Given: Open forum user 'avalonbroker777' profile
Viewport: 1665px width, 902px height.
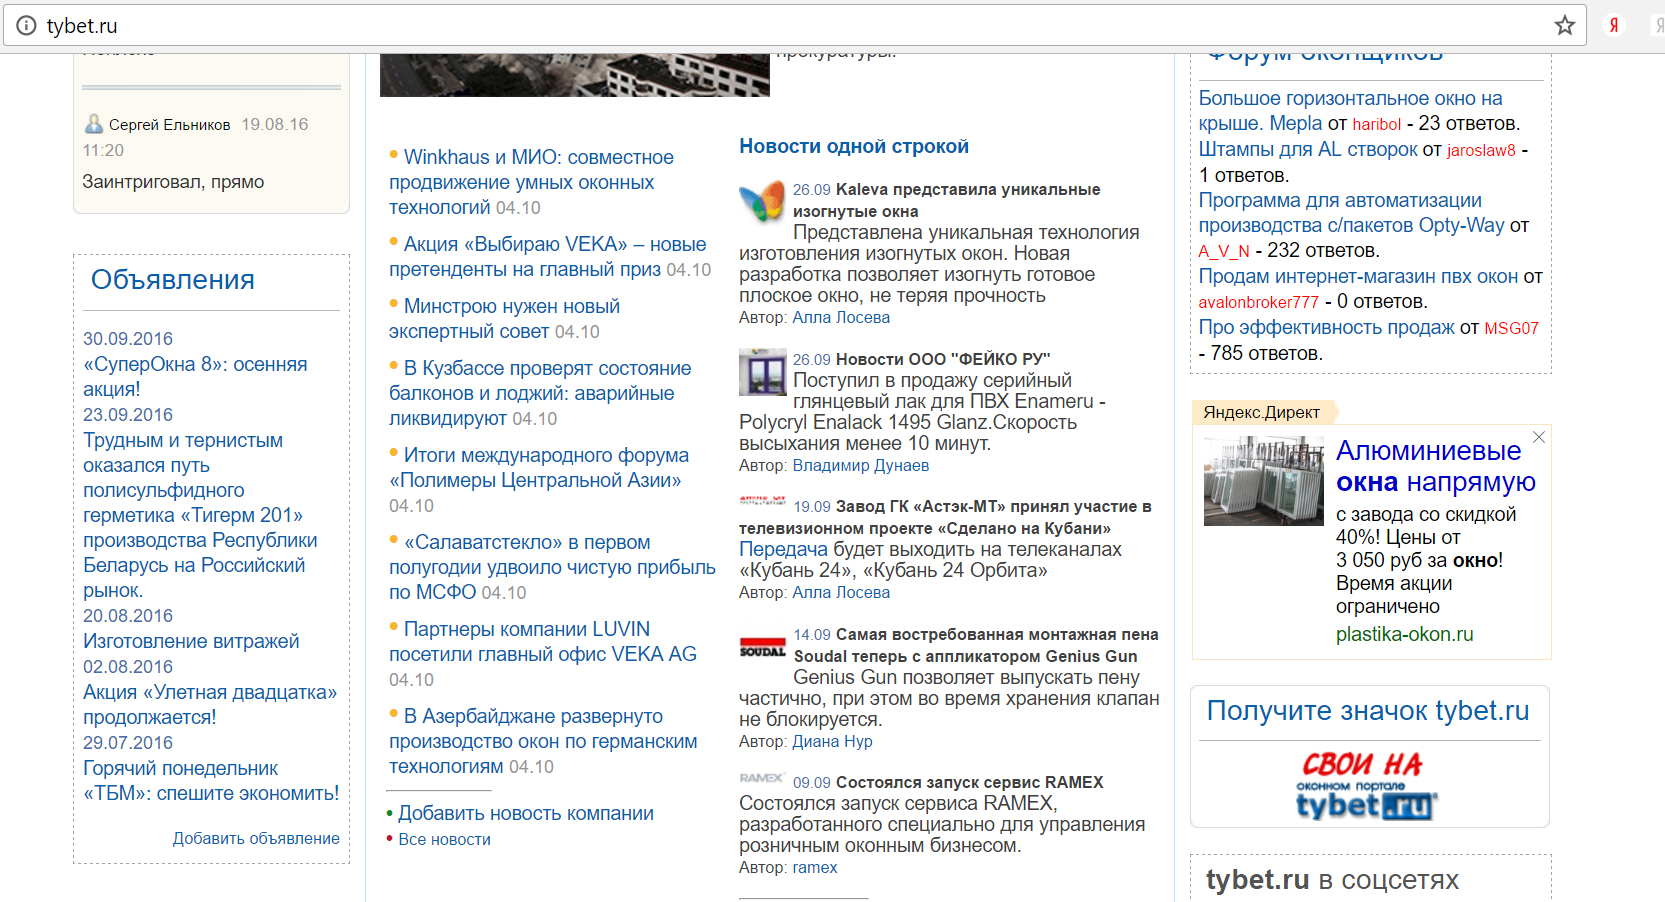Looking at the screenshot, I should click(1259, 302).
